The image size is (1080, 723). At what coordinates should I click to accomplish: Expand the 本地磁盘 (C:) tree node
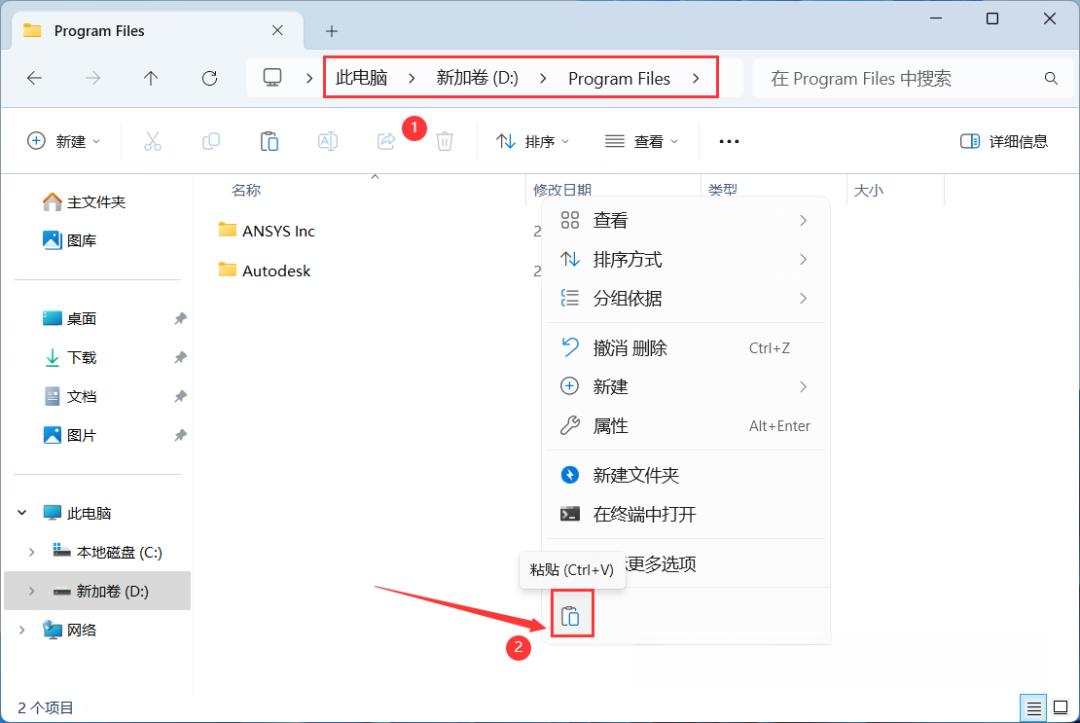pos(32,552)
